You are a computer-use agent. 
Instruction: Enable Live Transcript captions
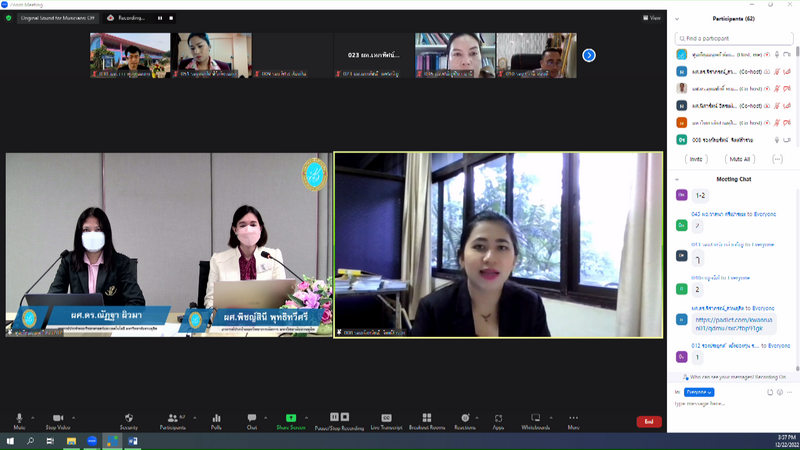pyautogui.click(x=386, y=418)
